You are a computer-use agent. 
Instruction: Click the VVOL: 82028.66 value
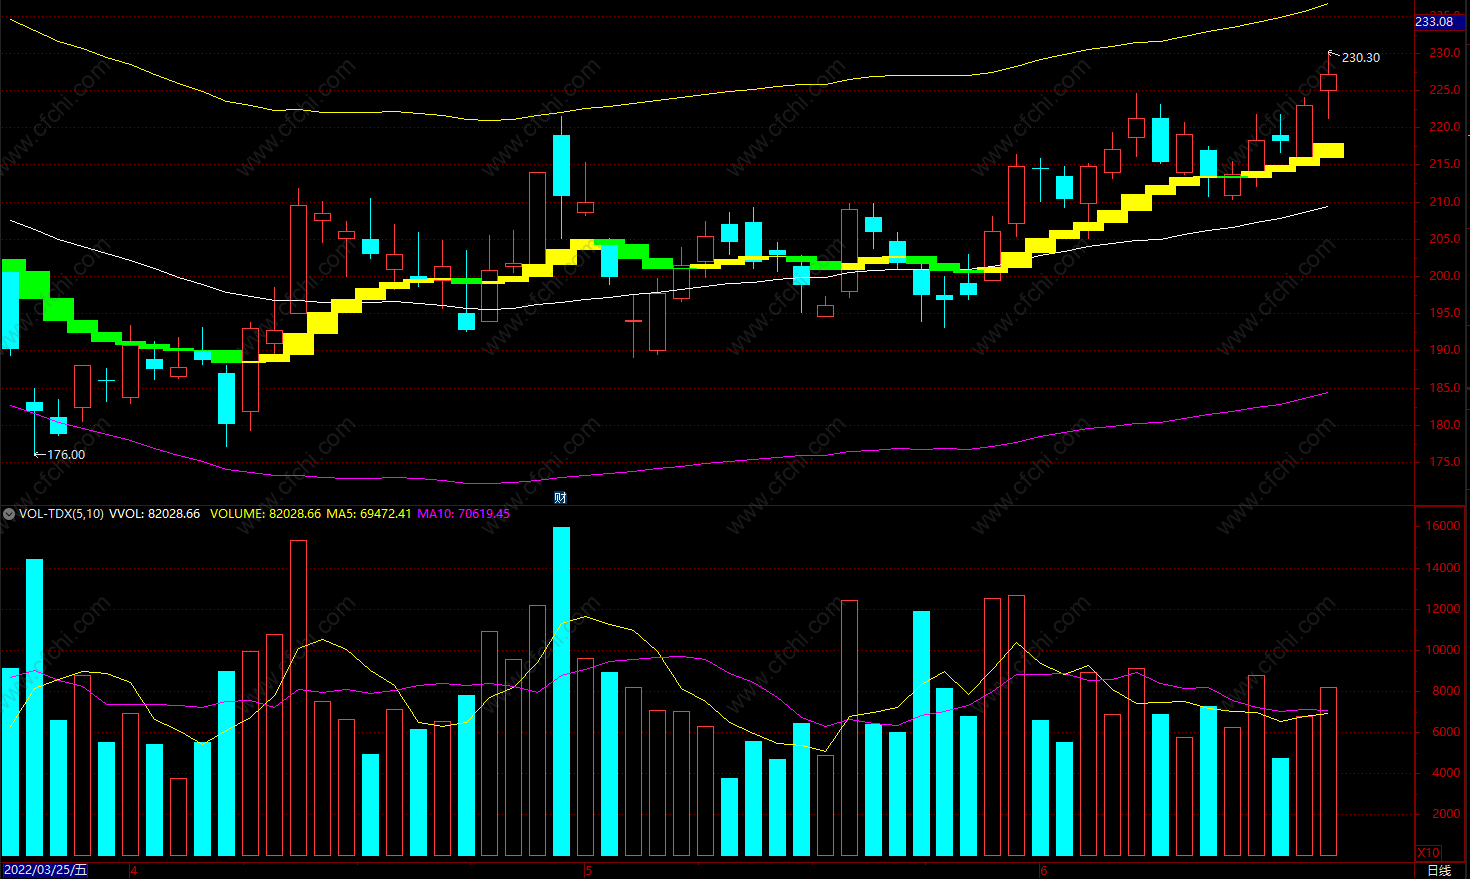coord(155,514)
